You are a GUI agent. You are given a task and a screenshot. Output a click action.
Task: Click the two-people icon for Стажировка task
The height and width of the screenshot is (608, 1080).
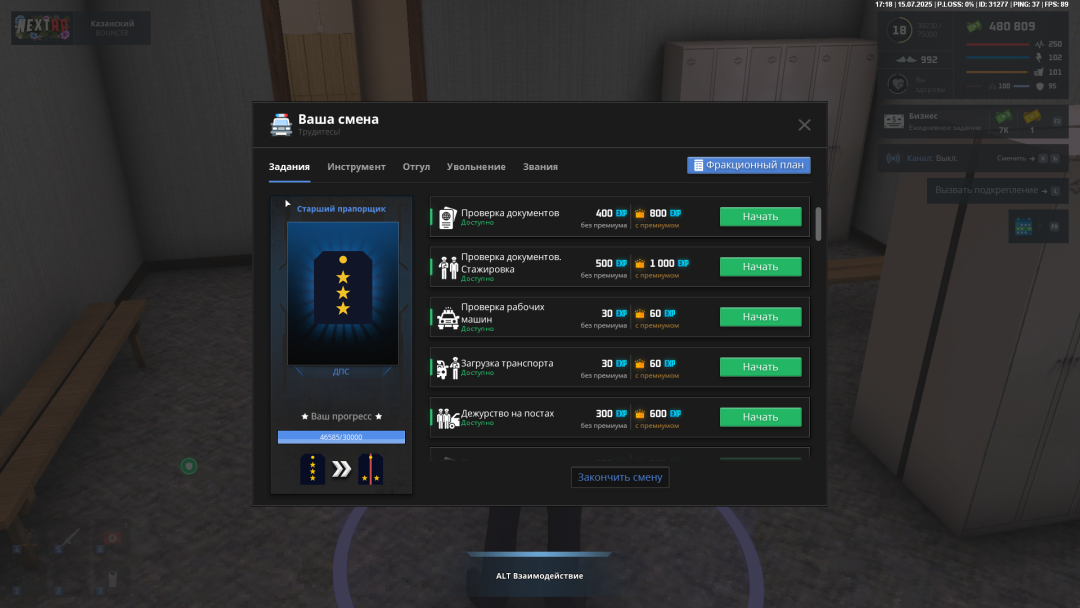pos(448,268)
